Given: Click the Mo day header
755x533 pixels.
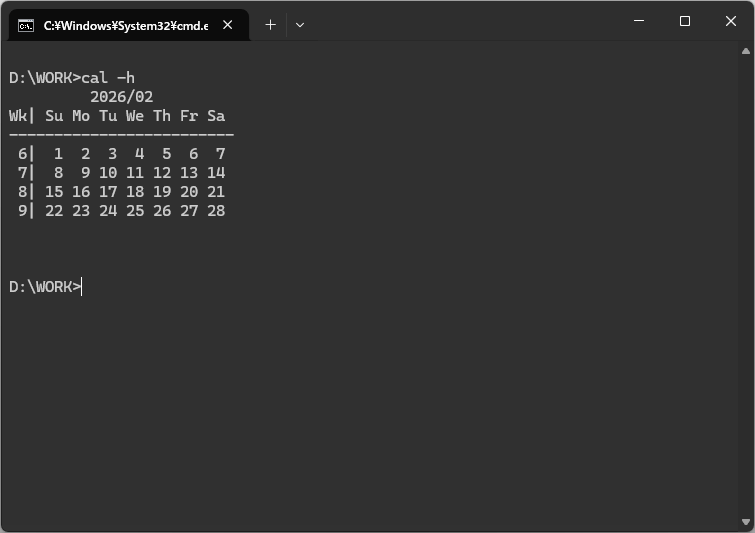Looking at the screenshot, I should pyautogui.click(x=81, y=116).
